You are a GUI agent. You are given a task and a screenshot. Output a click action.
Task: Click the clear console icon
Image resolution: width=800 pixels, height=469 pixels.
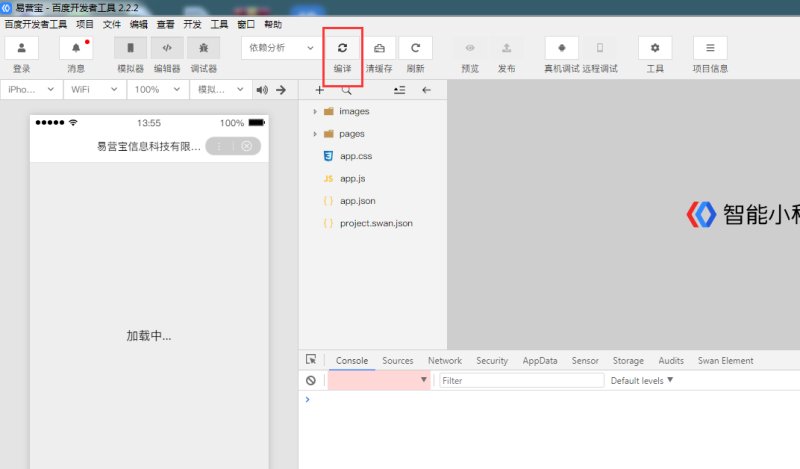coord(311,381)
